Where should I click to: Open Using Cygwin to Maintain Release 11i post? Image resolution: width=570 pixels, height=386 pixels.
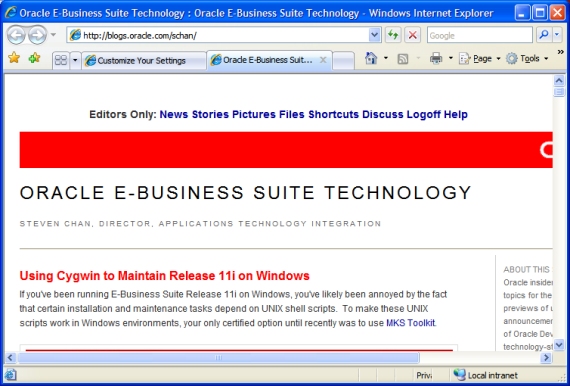pyautogui.click(x=164, y=276)
